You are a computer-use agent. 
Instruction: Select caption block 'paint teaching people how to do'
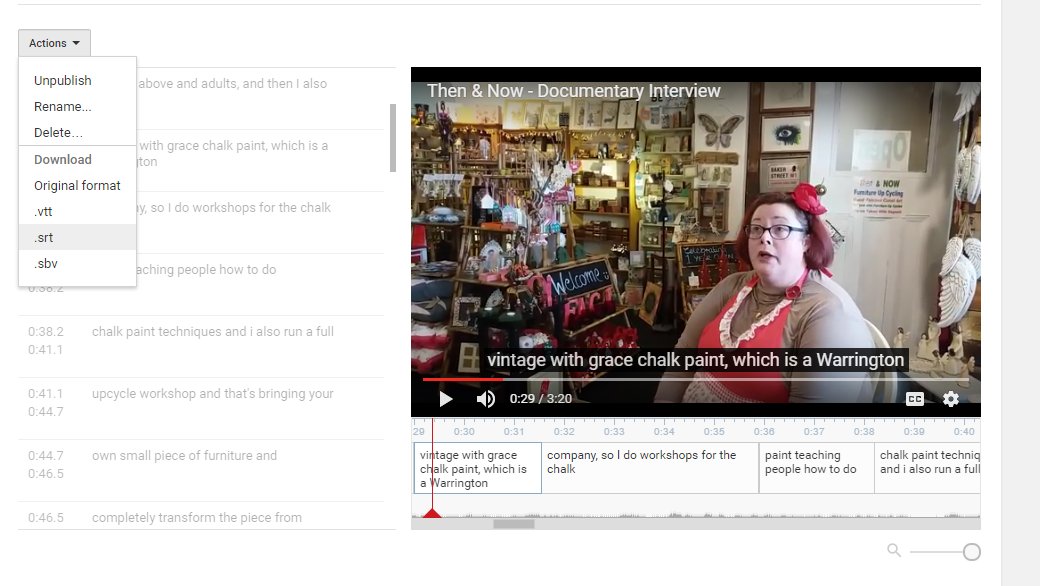pos(816,469)
